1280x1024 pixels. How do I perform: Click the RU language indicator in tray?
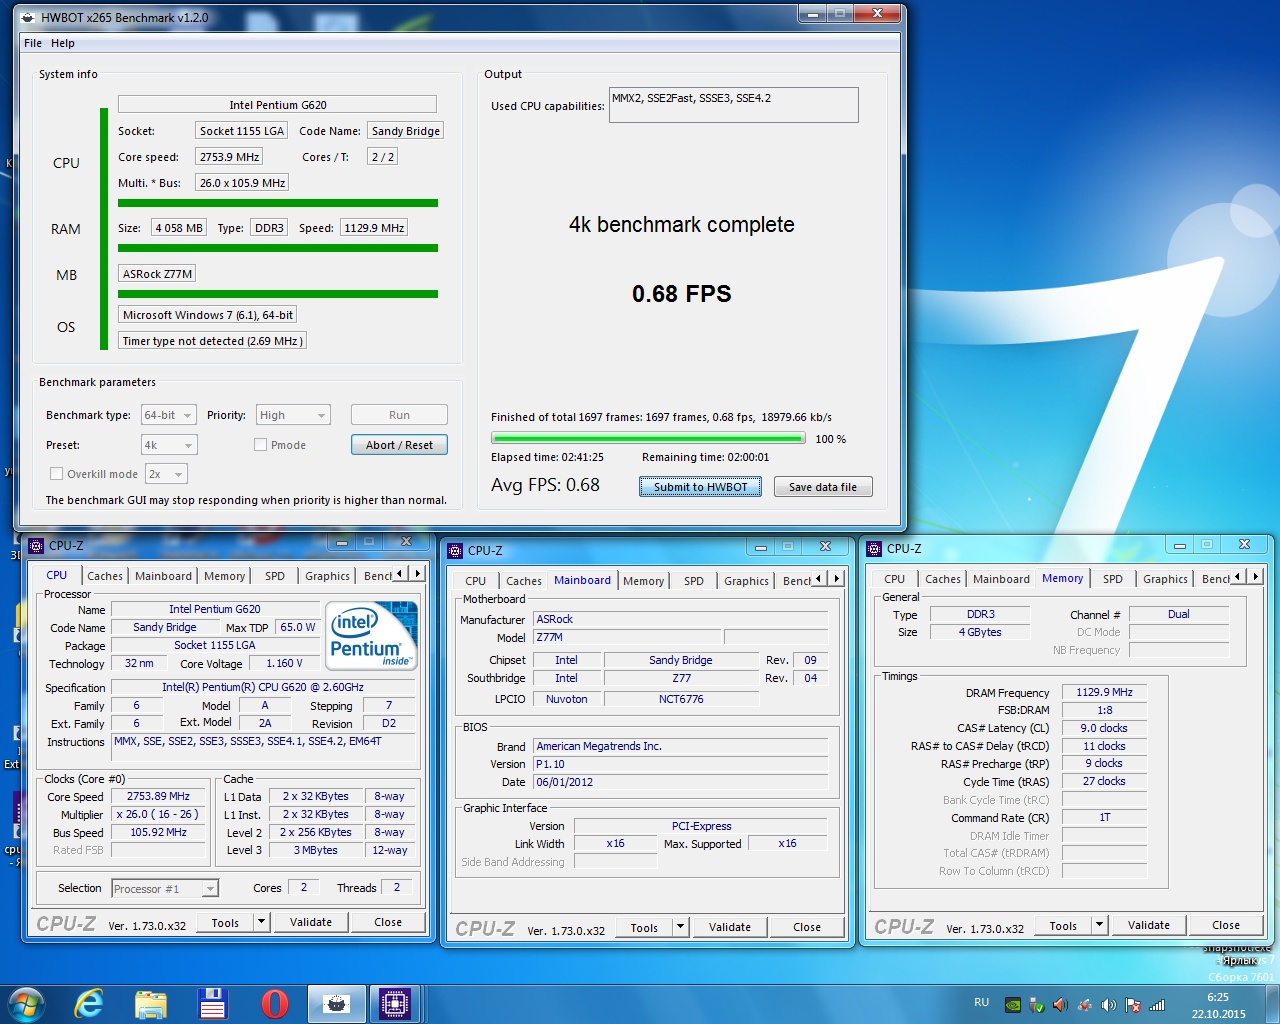click(981, 1002)
